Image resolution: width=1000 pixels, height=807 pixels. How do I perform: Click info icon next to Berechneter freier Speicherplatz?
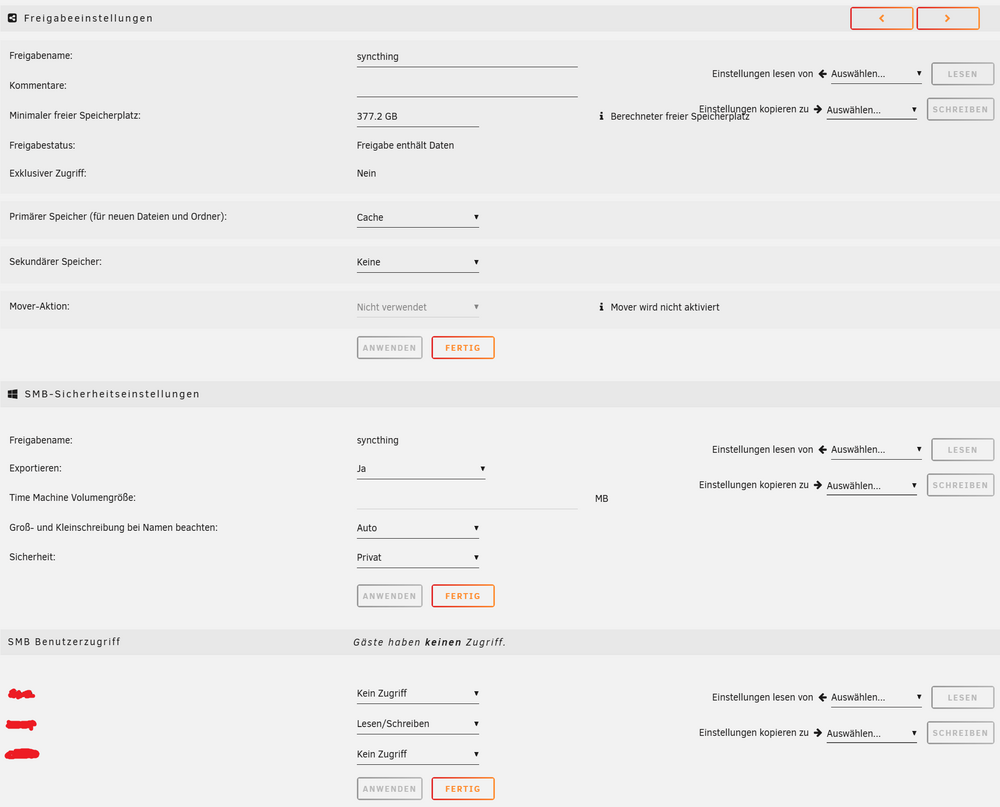[x=601, y=116]
